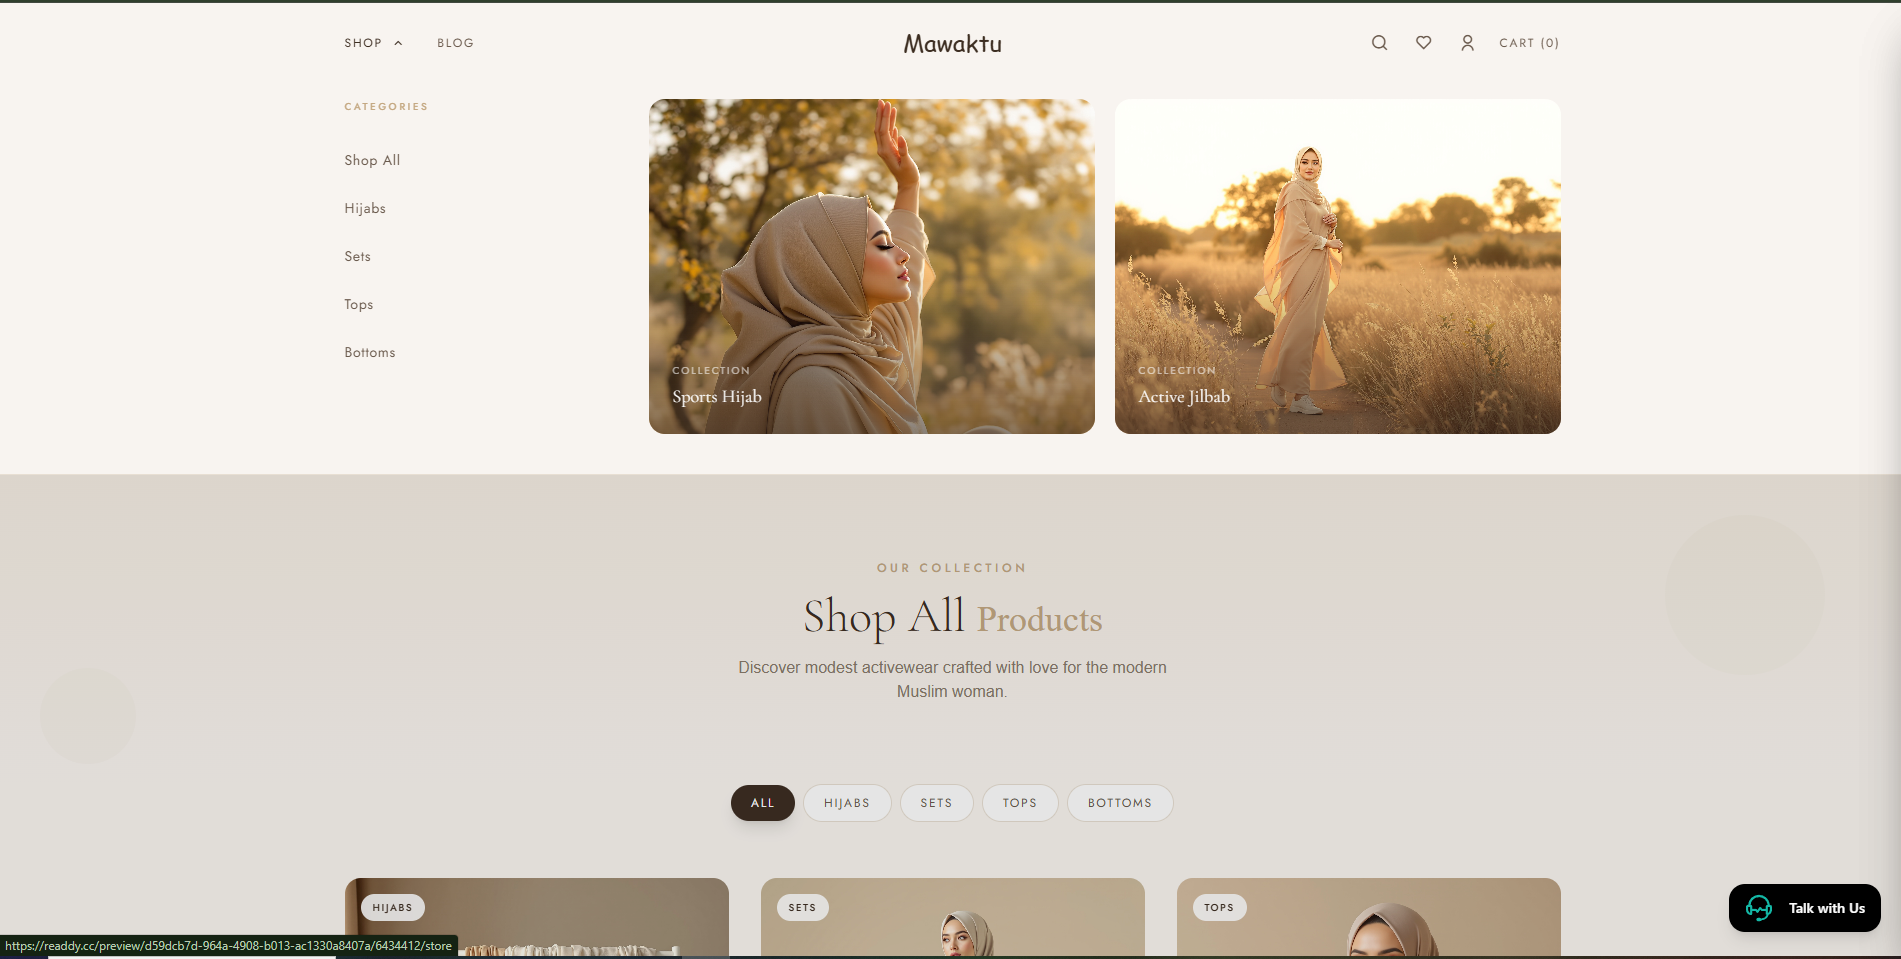Open the search icon in header

coord(1379,43)
